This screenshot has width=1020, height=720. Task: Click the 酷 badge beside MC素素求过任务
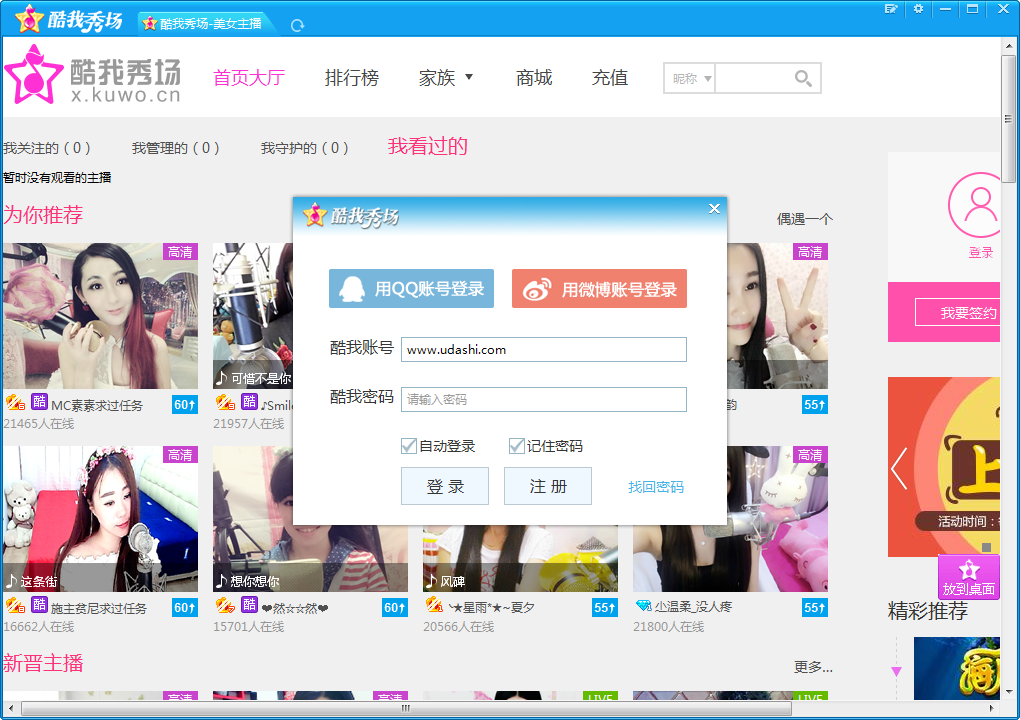(40, 402)
